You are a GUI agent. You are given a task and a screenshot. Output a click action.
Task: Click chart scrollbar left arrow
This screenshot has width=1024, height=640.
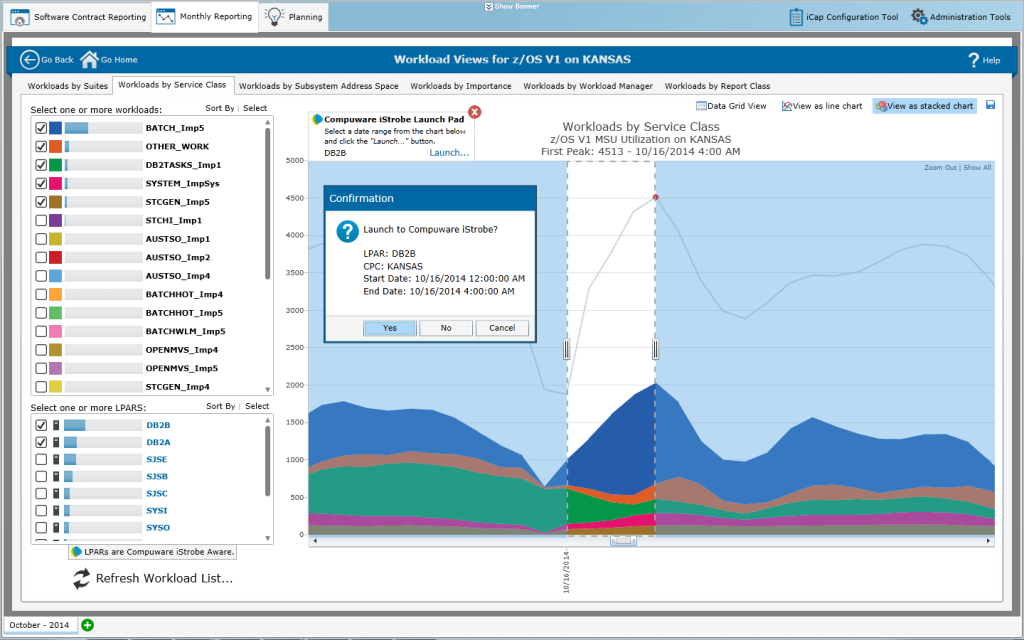point(315,541)
